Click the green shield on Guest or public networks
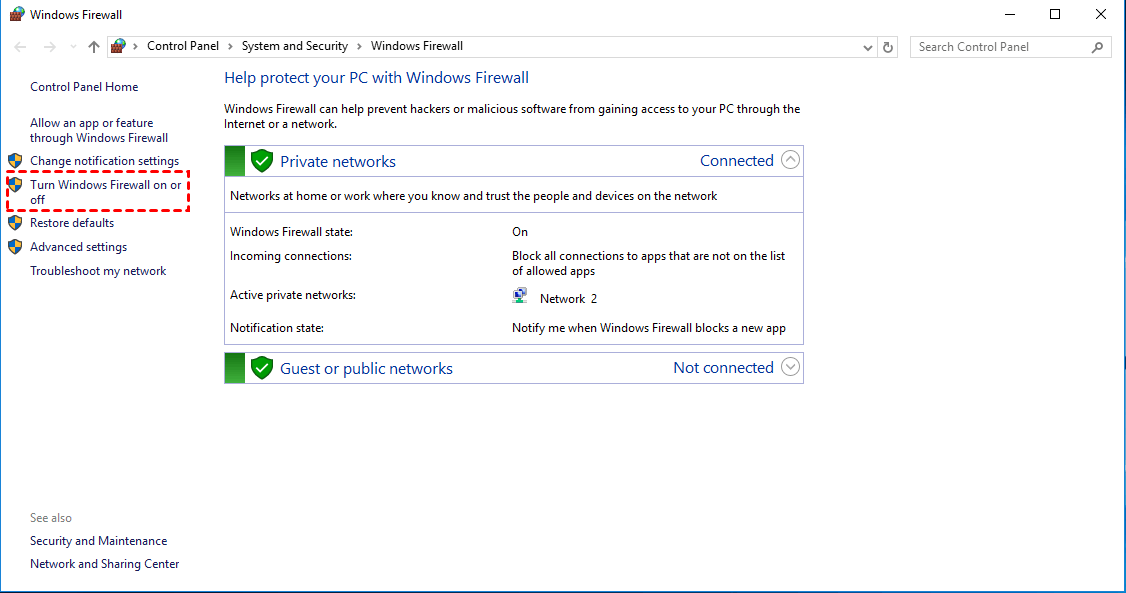This screenshot has width=1126, height=593. pos(262,368)
